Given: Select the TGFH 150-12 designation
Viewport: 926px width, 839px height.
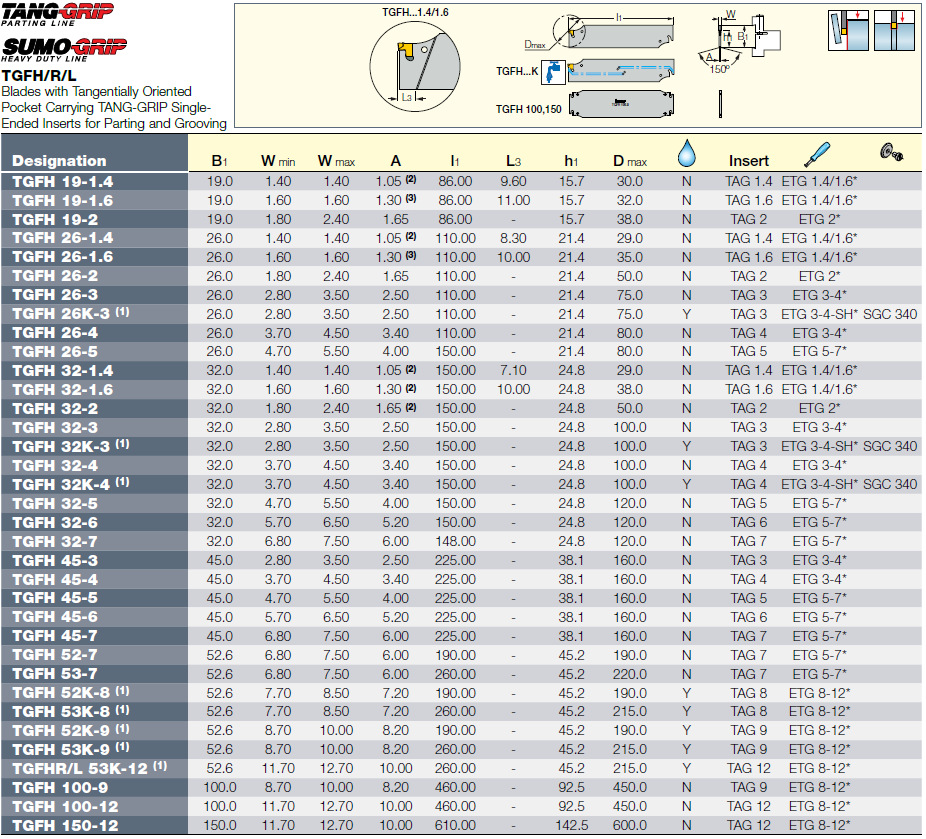Looking at the screenshot, I should 65,825.
